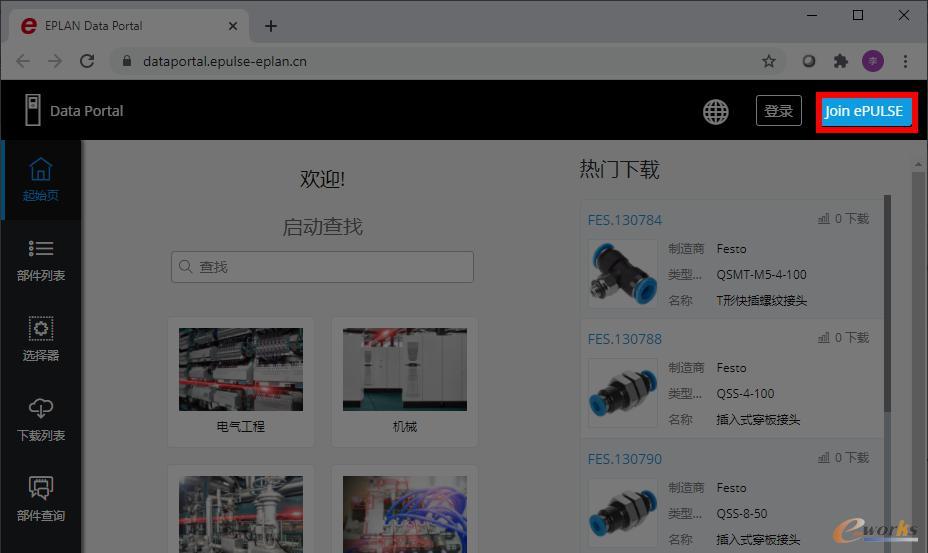The width and height of the screenshot is (928, 553).
Task: Click the address bar URL
Action: (225, 61)
